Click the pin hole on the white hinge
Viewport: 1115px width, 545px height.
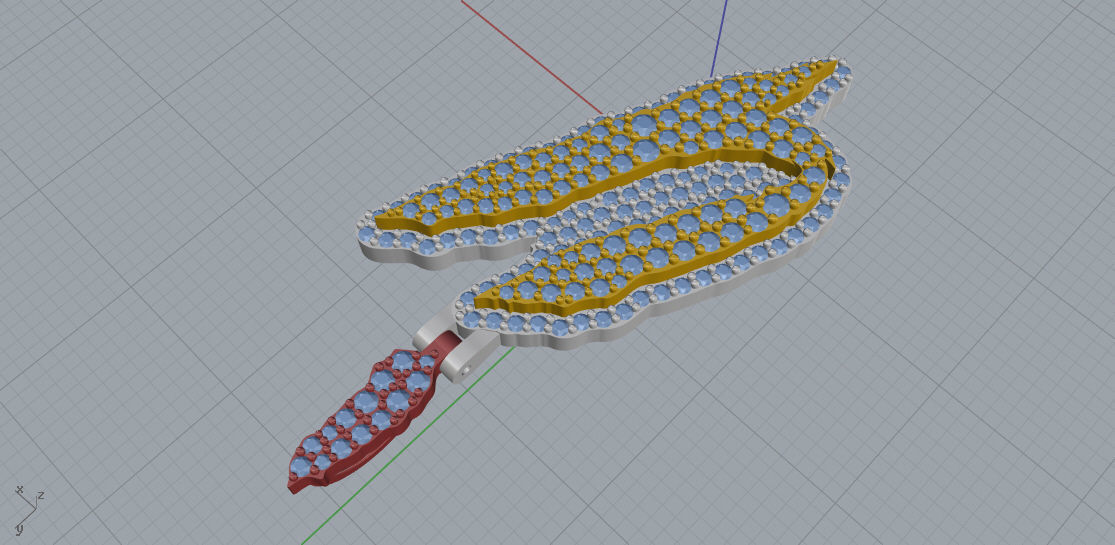[465, 371]
